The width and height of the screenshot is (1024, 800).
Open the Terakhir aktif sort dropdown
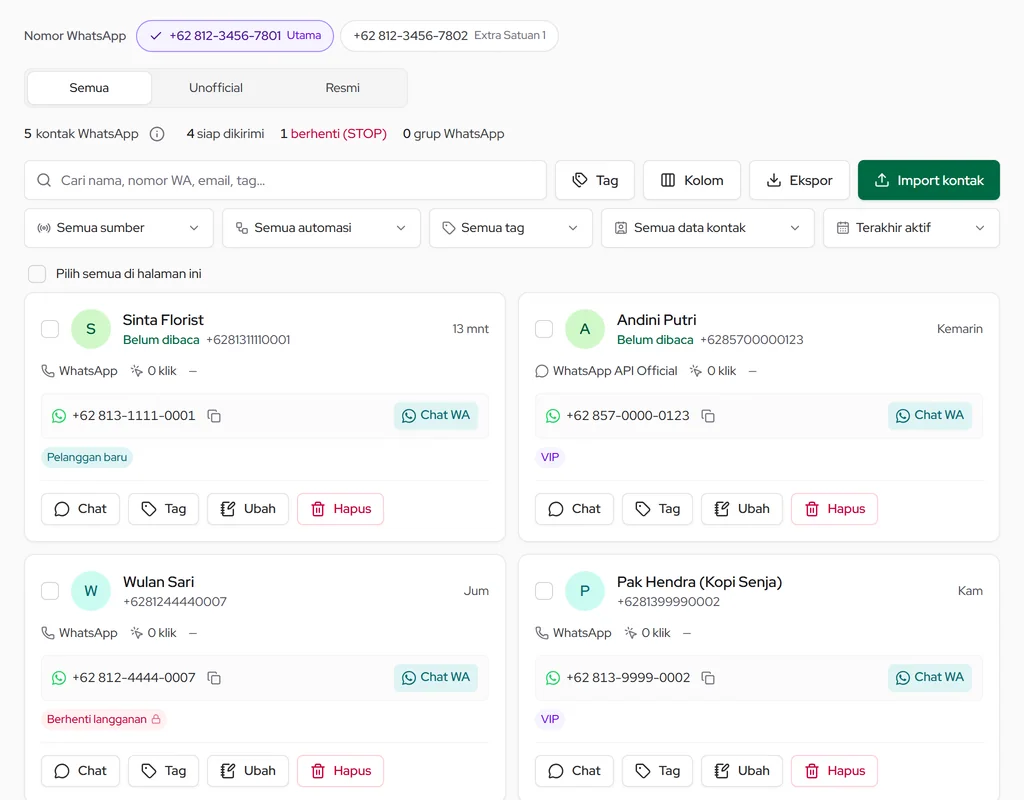click(x=912, y=228)
